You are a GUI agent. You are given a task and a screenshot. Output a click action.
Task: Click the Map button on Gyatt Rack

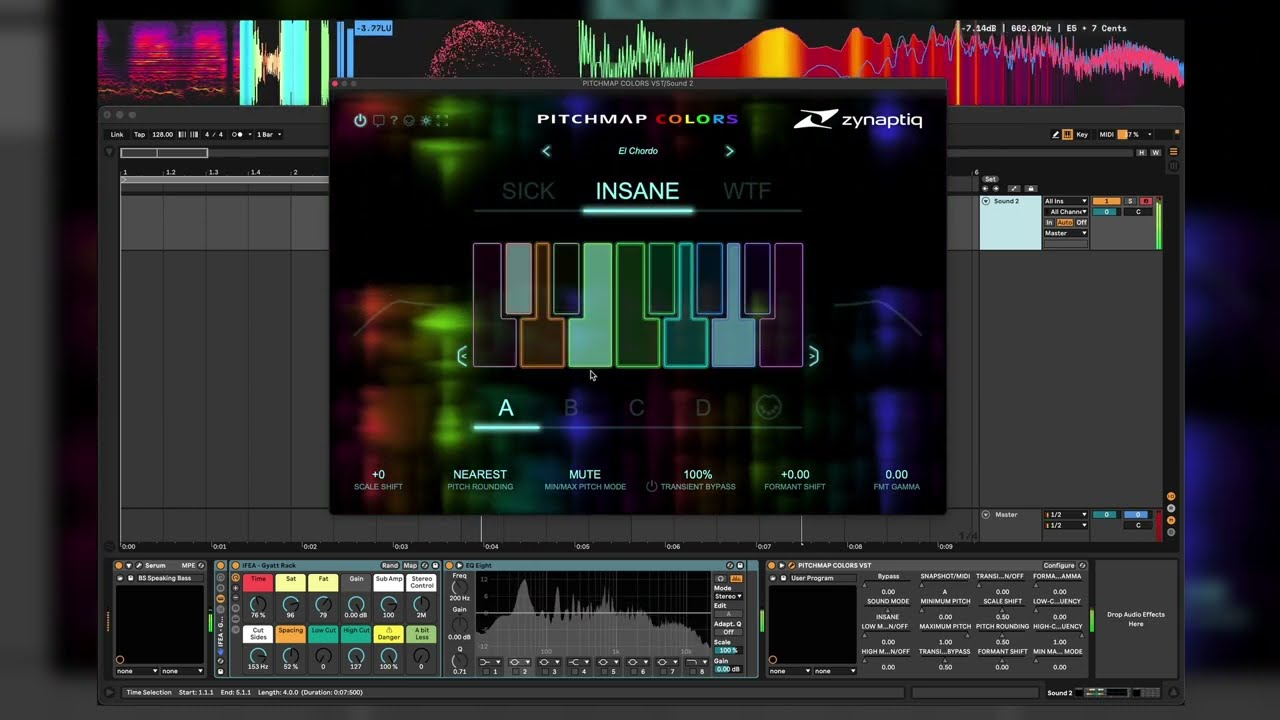[x=410, y=566]
